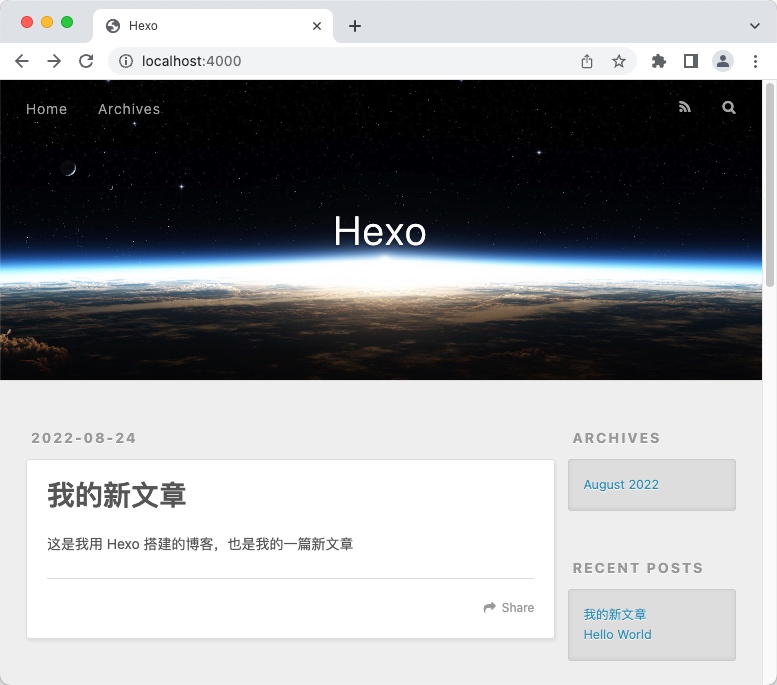Screen dimensions: 777x685
Task: View site information for localhost
Action: pos(126,61)
